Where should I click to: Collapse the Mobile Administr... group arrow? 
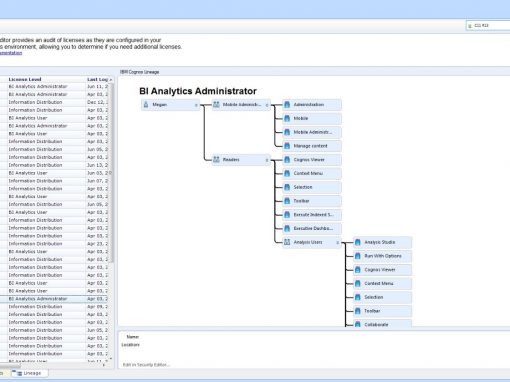267,105
